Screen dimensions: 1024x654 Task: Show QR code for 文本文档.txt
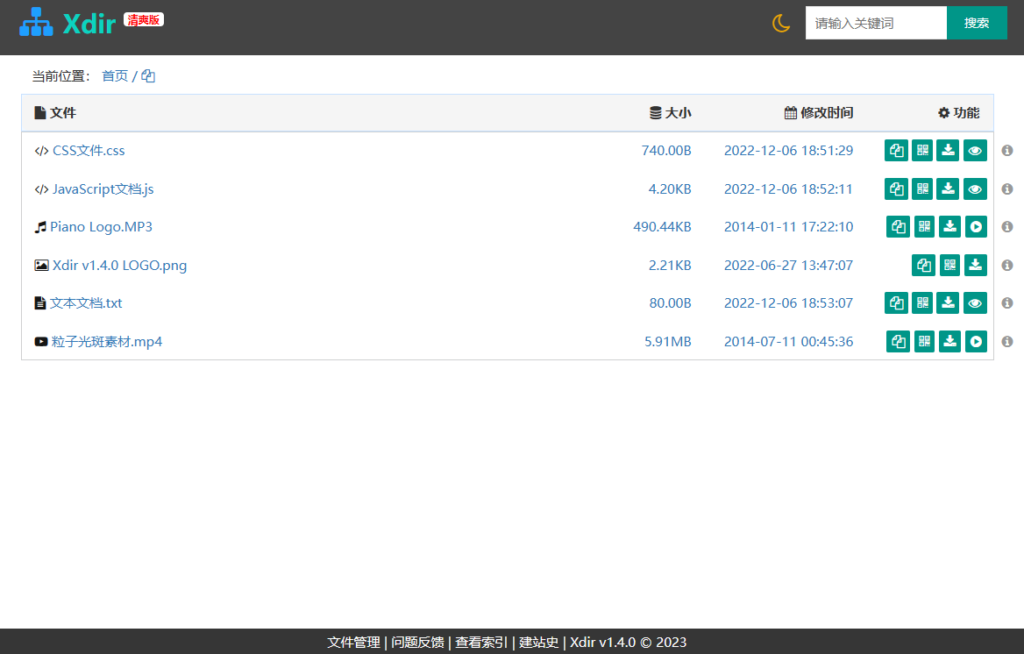pyautogui.click(x=922, y=303)
